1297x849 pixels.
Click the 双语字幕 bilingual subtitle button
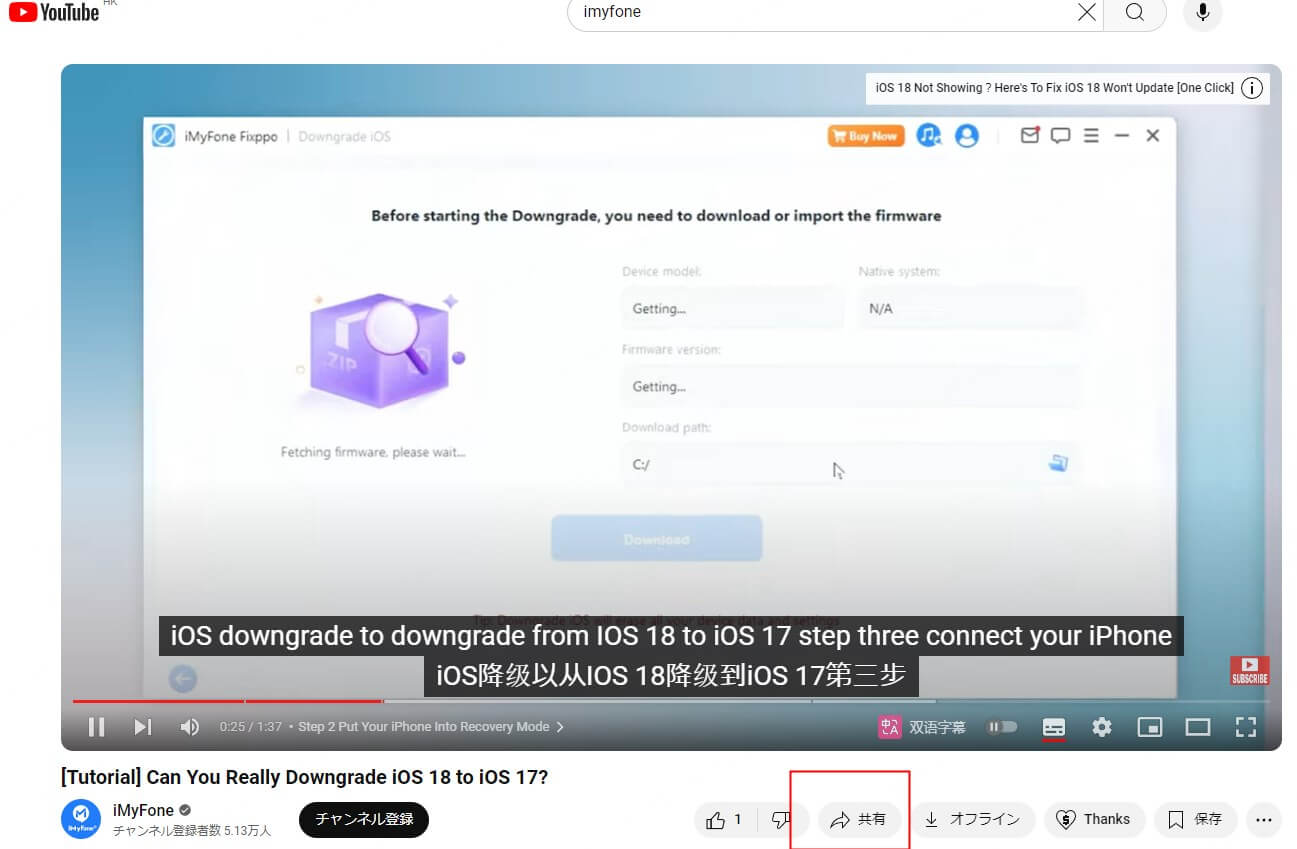pos(922,727)
